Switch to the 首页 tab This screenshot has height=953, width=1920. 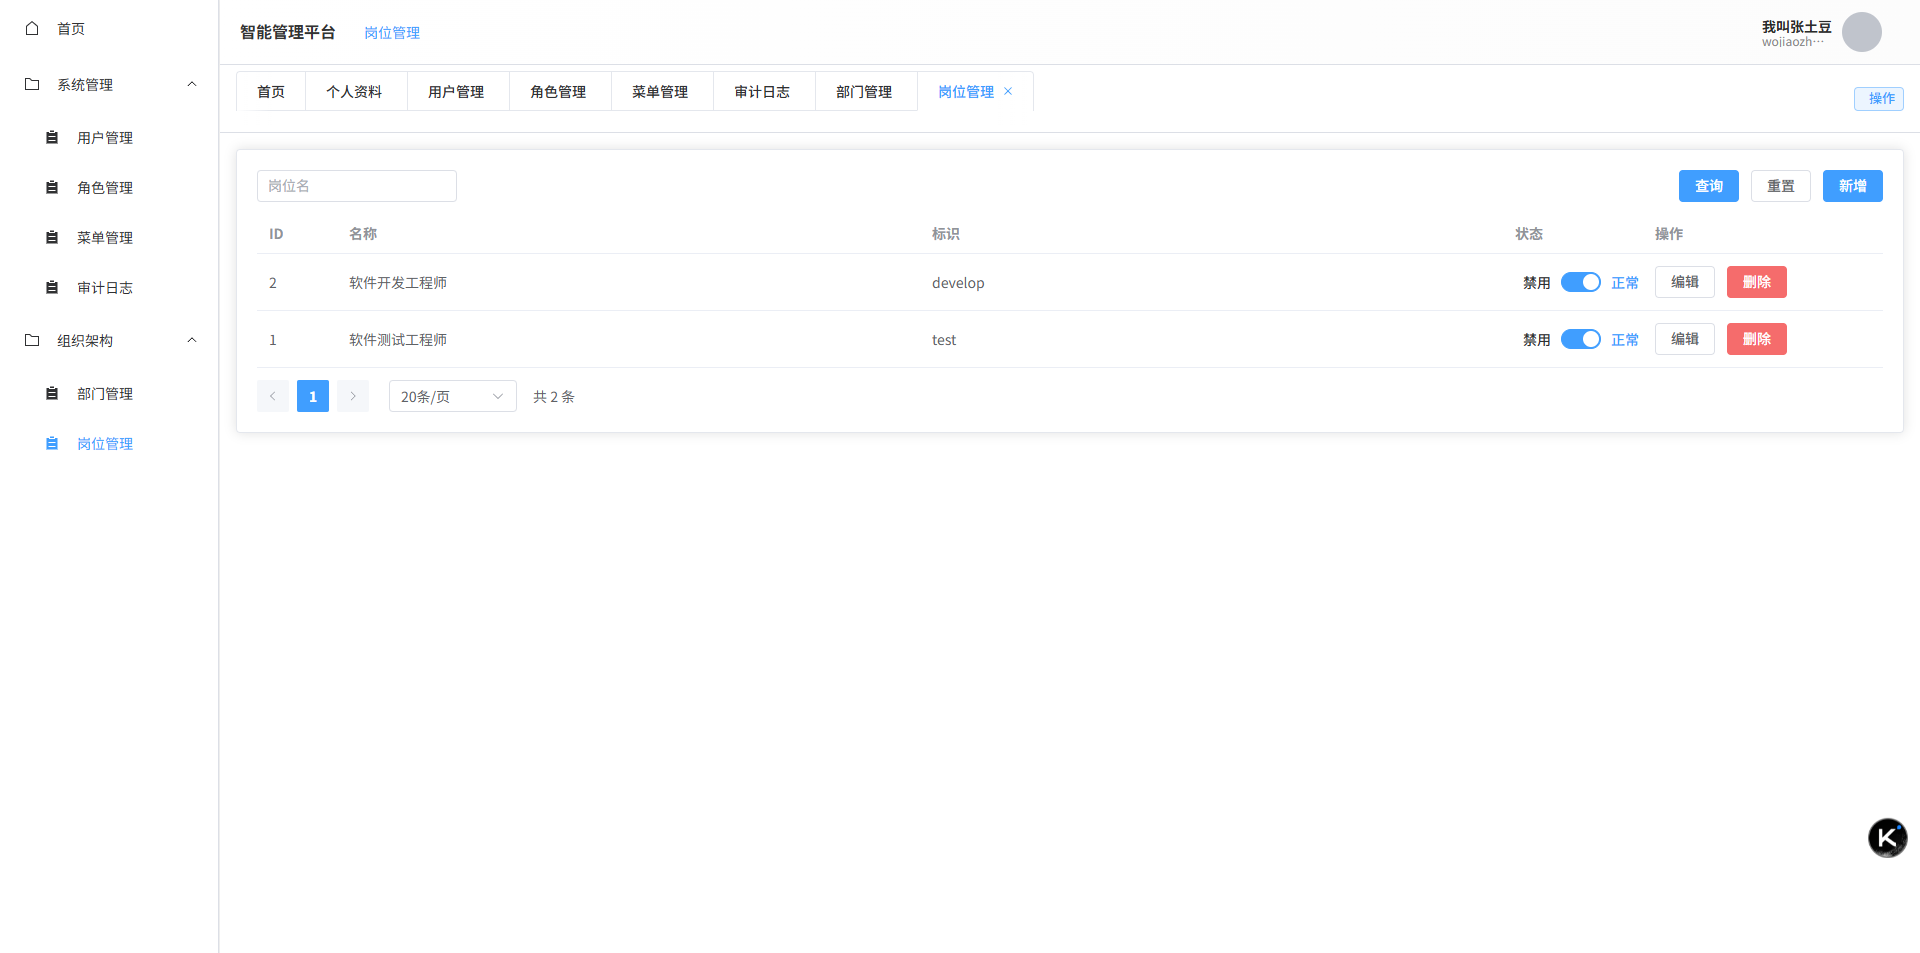271,91
